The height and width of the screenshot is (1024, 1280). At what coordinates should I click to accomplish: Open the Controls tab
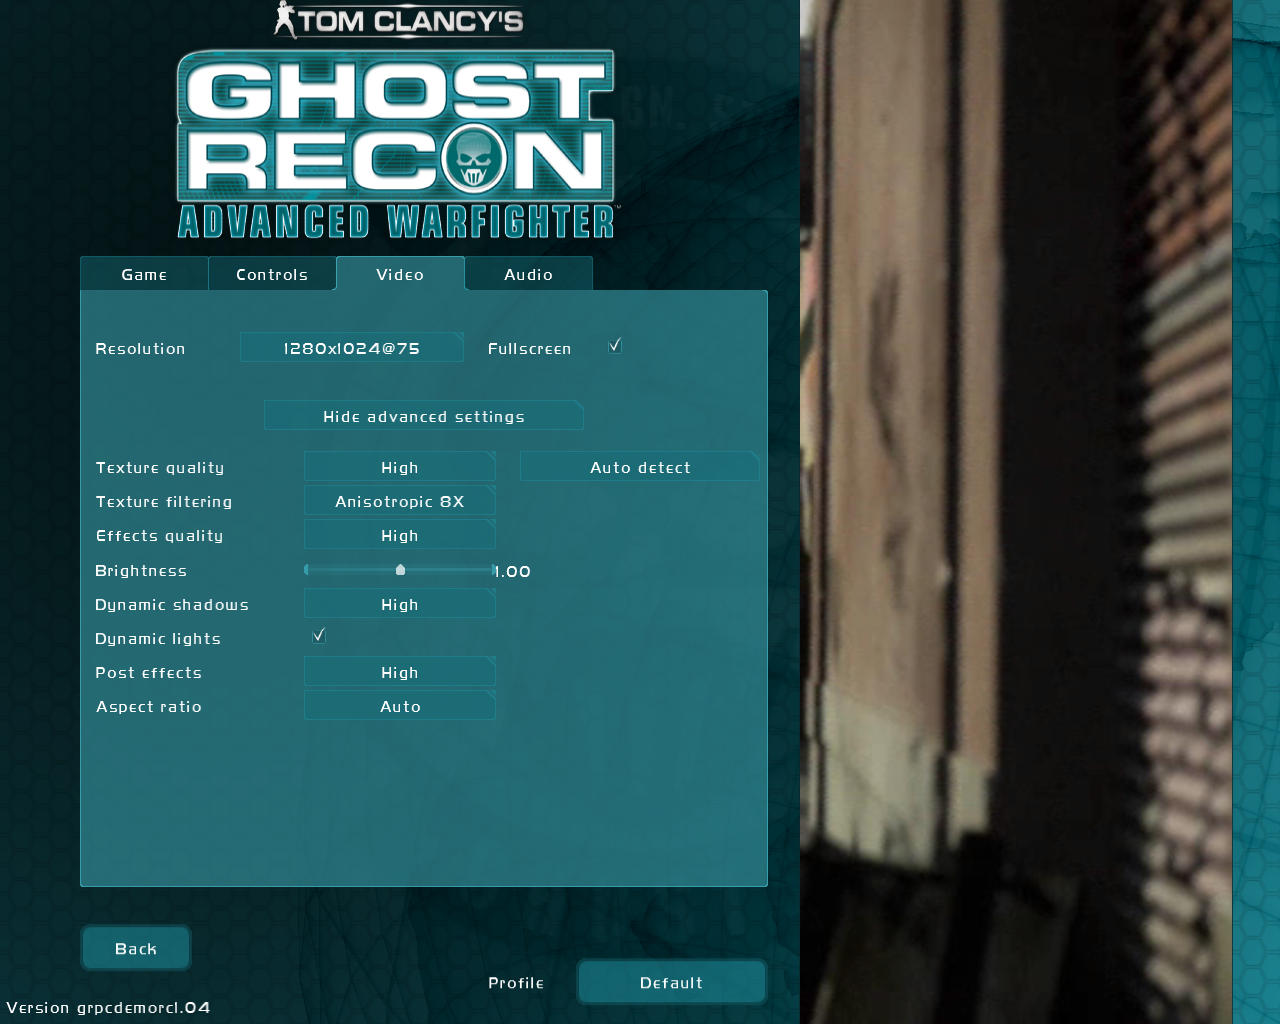click(272, 274)
